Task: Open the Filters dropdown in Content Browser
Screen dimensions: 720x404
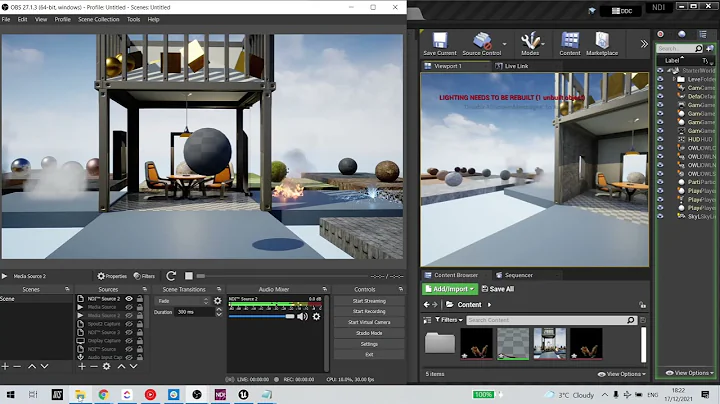Action: 449,320
